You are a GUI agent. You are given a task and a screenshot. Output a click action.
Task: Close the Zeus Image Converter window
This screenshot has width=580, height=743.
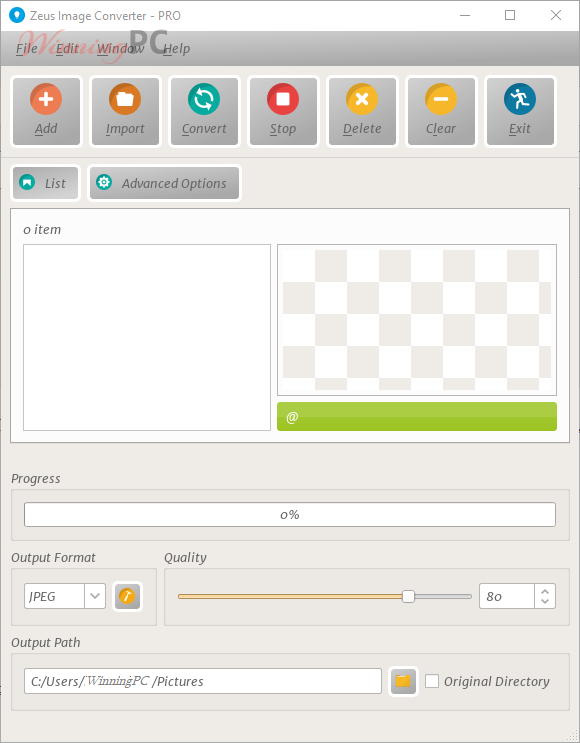click(x=556, y=15)
